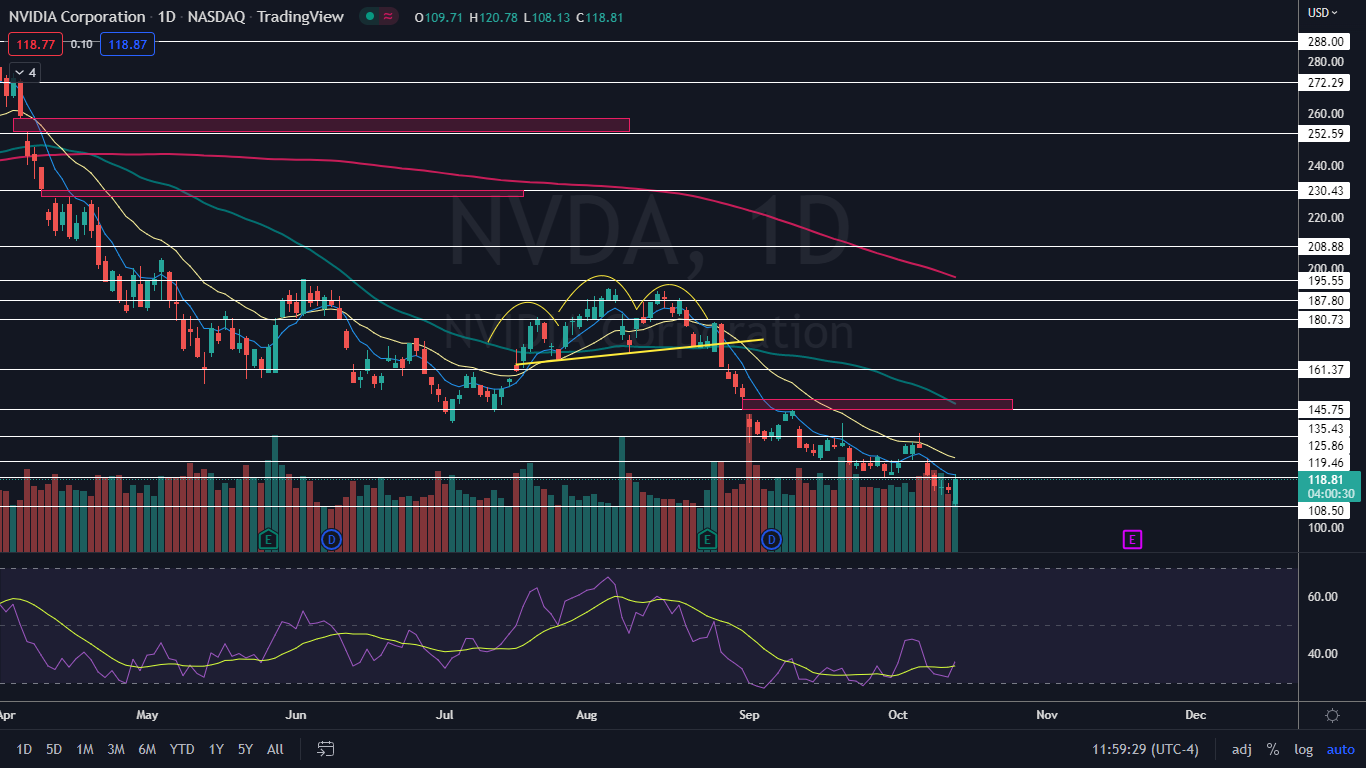1366x768 pixels.
Task: Toggle auto scale mode
Action: coord(1341,749)
